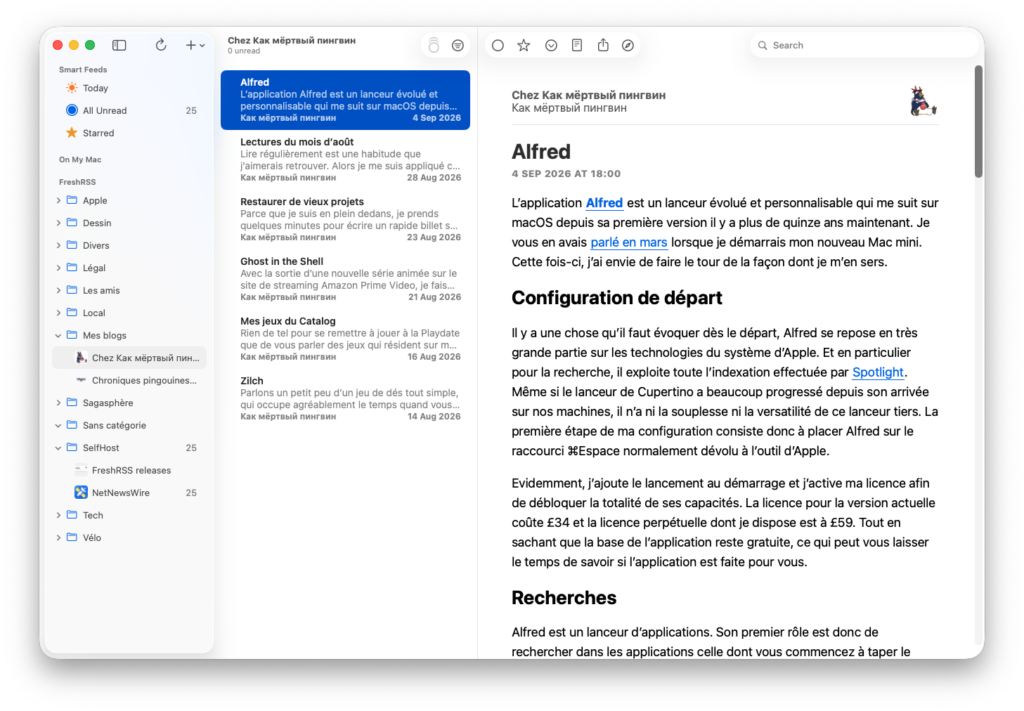Refresh all feeds with the reload icon
The width and height of the screenshot is (1024, 711).
tap(161, 45)
